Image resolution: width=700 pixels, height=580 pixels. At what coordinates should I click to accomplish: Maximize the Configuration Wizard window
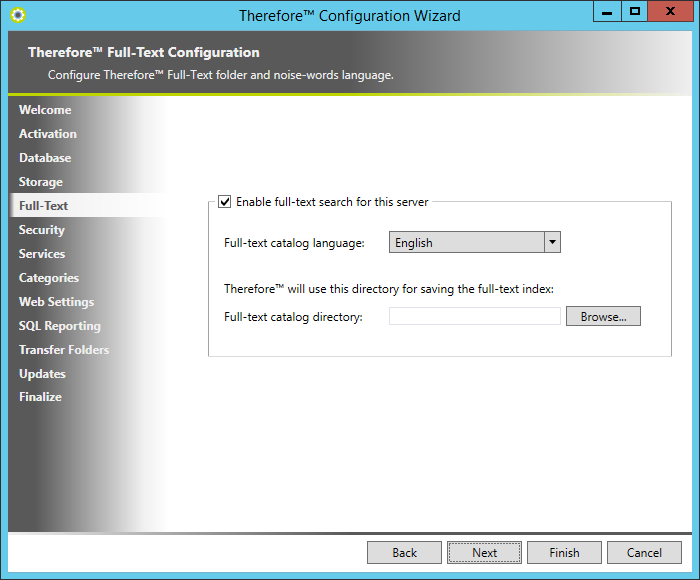click(634, 12)
